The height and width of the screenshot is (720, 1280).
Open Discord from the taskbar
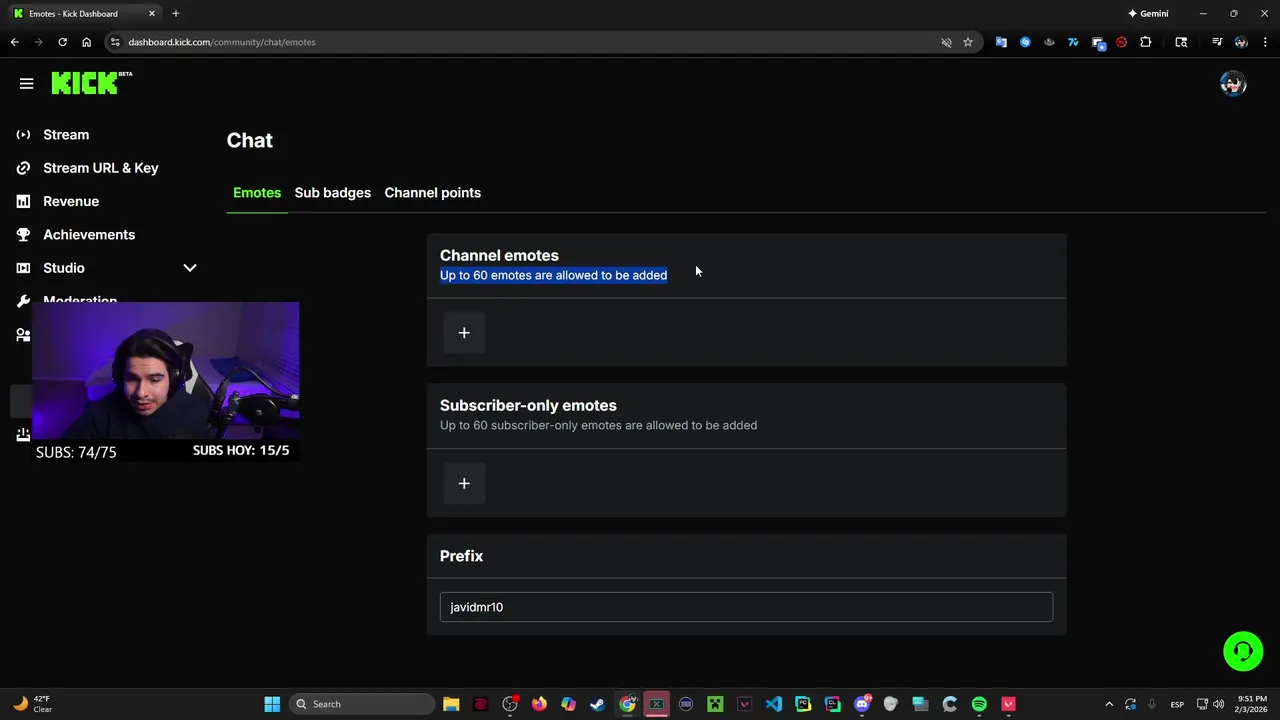(862, 704)
